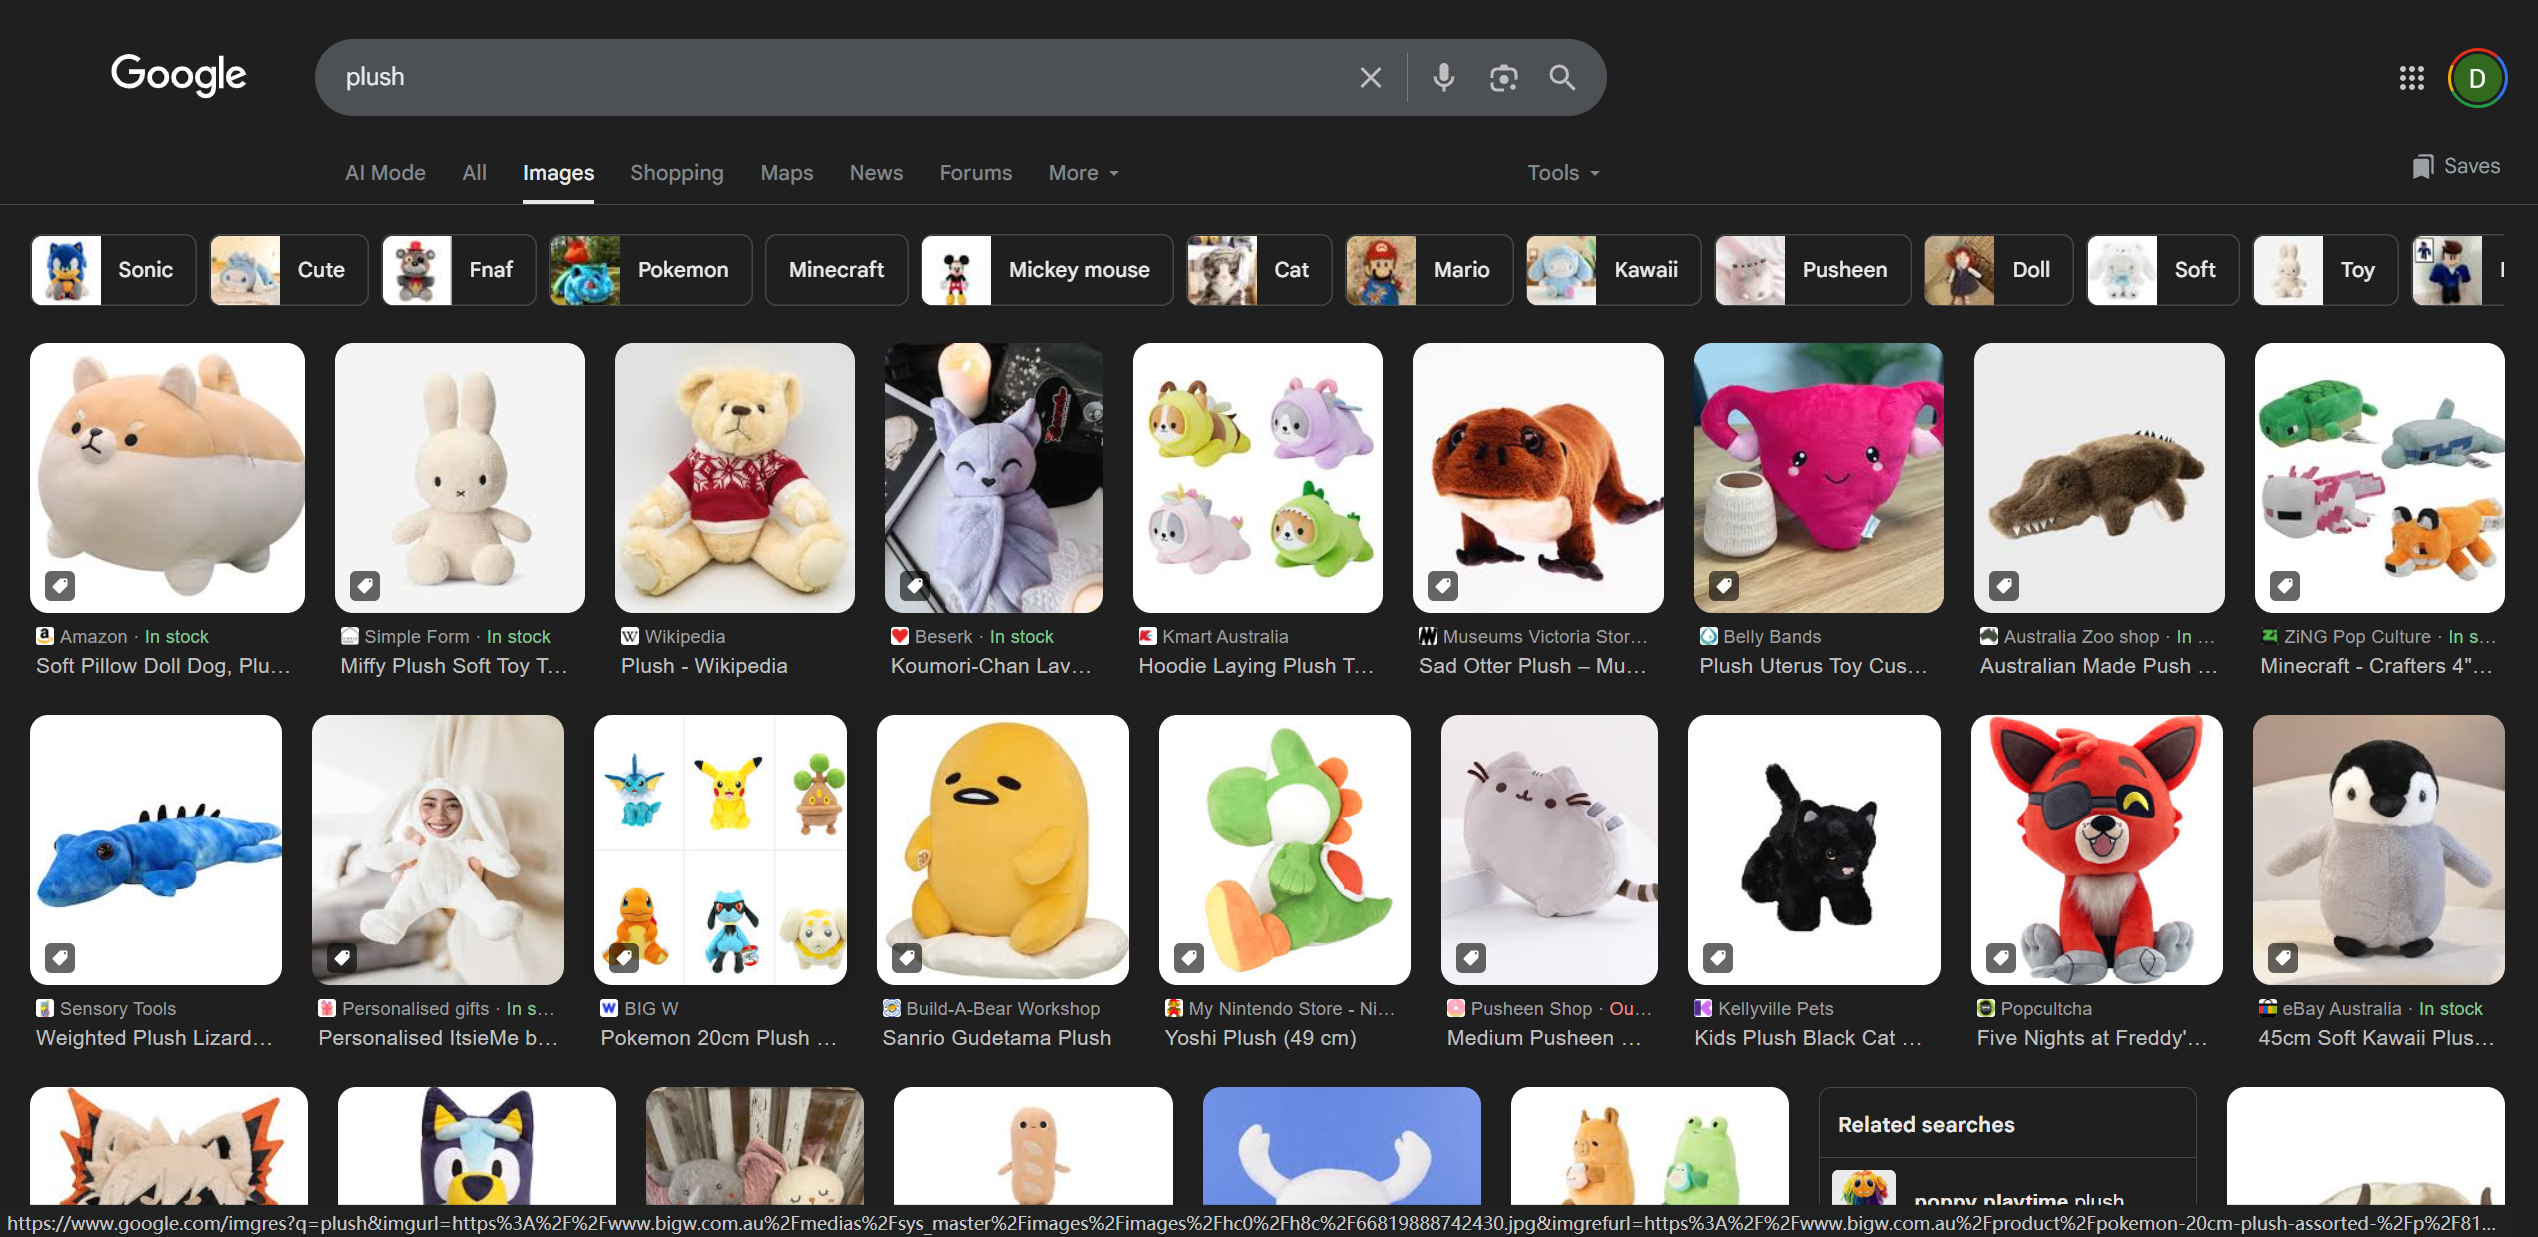
Task: Open the Google apps grid
Action: [x=2411, y=77]
